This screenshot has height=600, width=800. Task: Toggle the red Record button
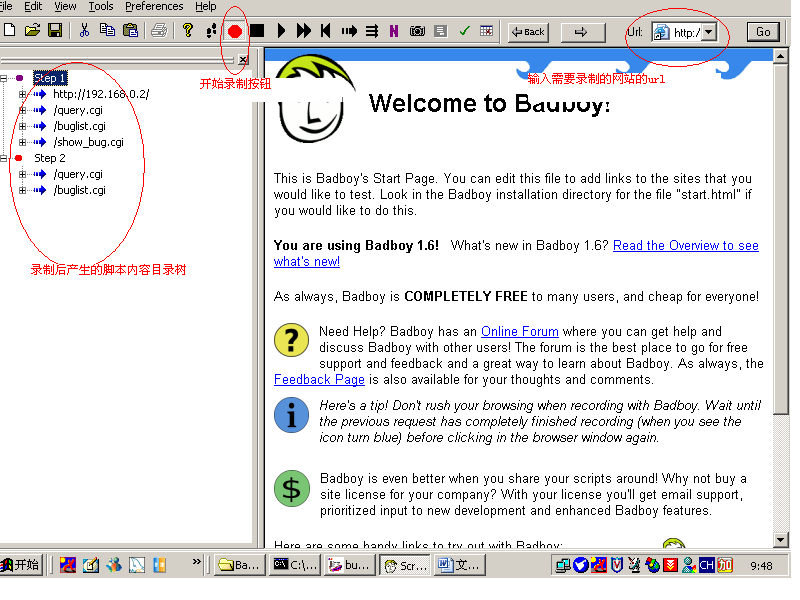235,32
